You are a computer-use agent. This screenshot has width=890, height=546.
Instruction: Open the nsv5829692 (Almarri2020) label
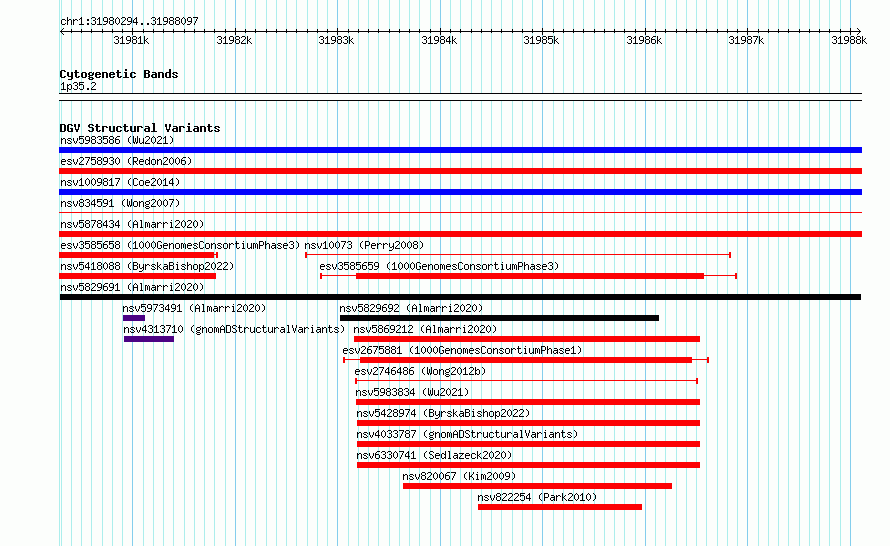tap(411, 308)
